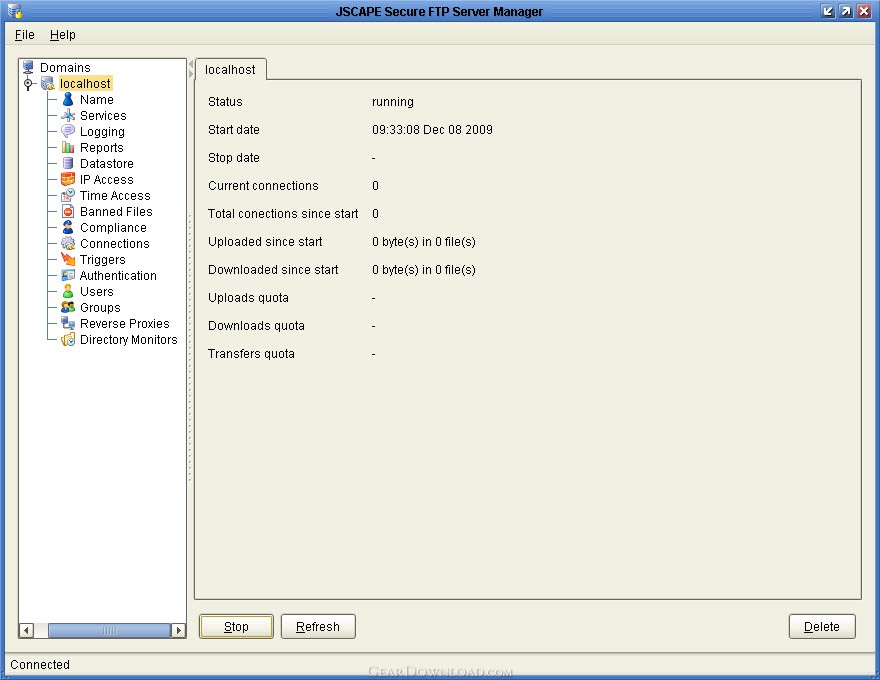Open the Directory Monitors tree item
The image size is (880, 680).
(x=129, y=339)
